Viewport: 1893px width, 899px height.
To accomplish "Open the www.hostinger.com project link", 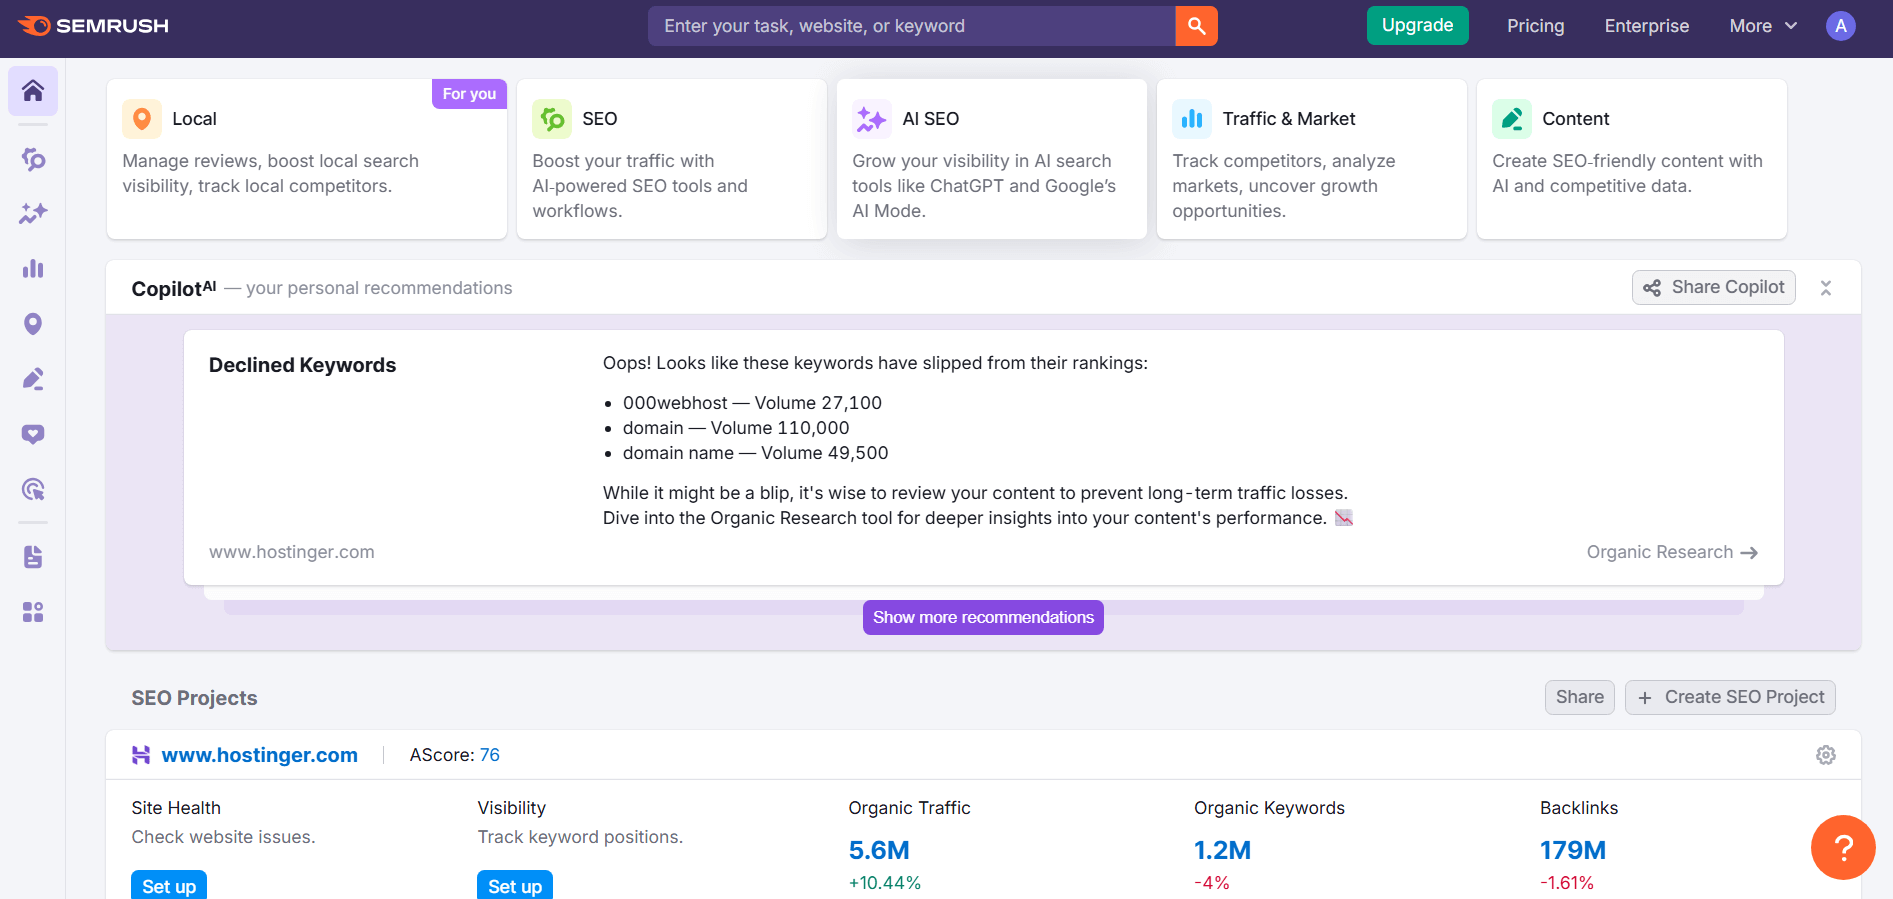I will point(260,755).
